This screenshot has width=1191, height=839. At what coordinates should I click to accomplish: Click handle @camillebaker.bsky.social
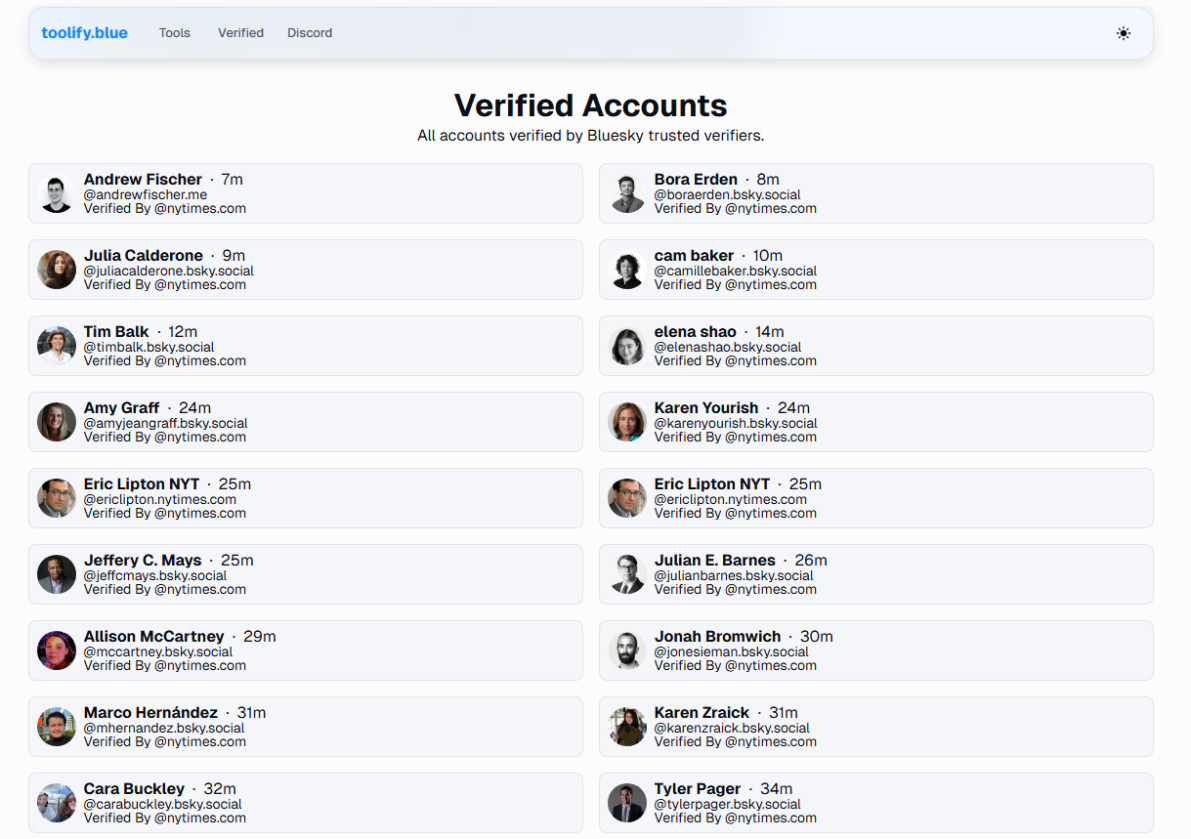point(735,271)
